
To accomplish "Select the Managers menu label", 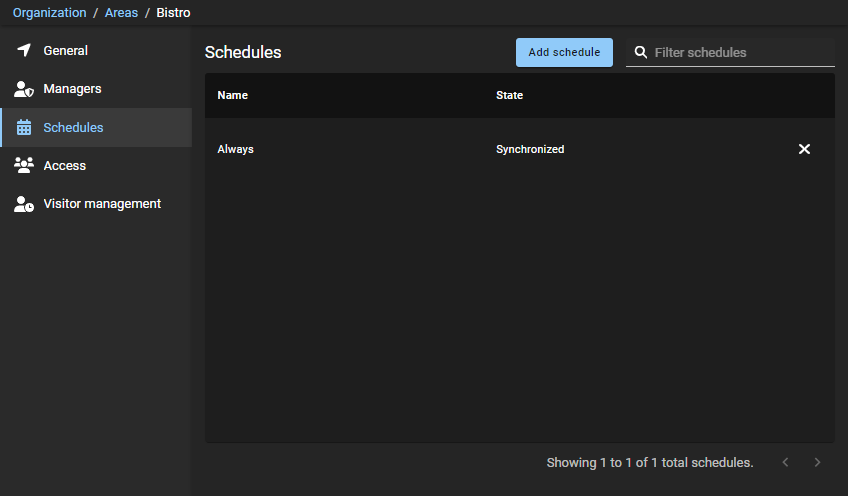I will [72, 89].
